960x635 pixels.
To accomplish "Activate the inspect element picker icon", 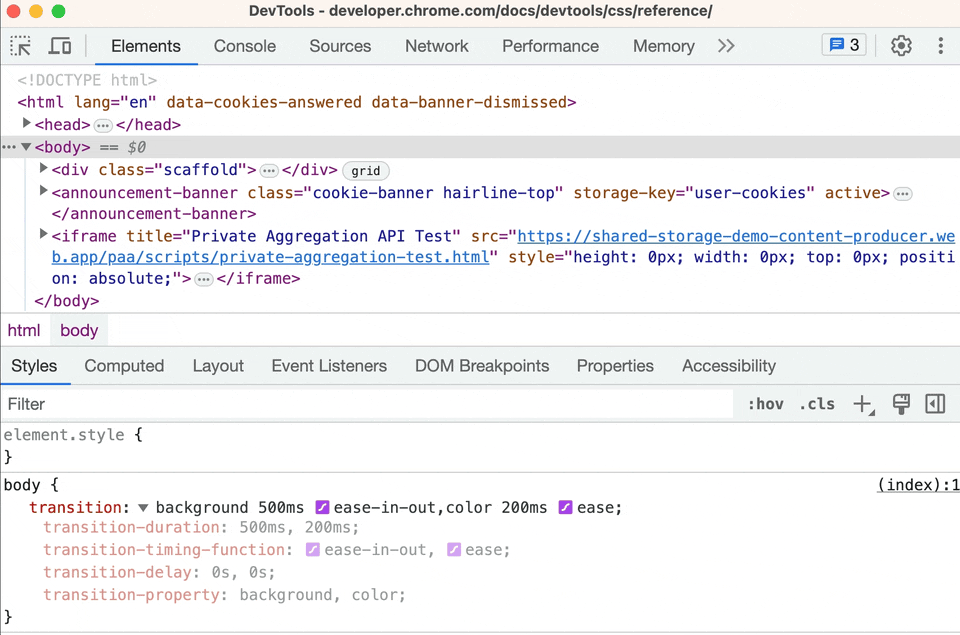I will pyautogui.click(x=20, y=46).
